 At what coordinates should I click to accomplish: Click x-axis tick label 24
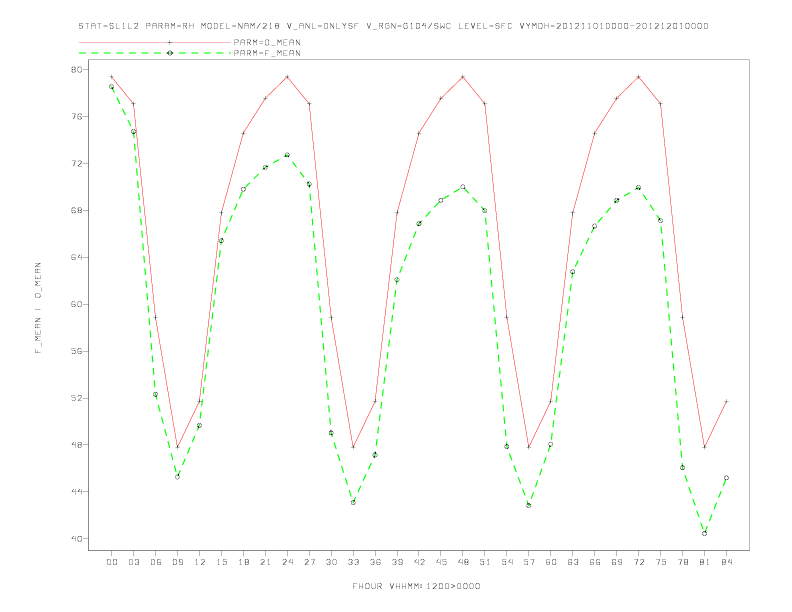coord(287,562)
